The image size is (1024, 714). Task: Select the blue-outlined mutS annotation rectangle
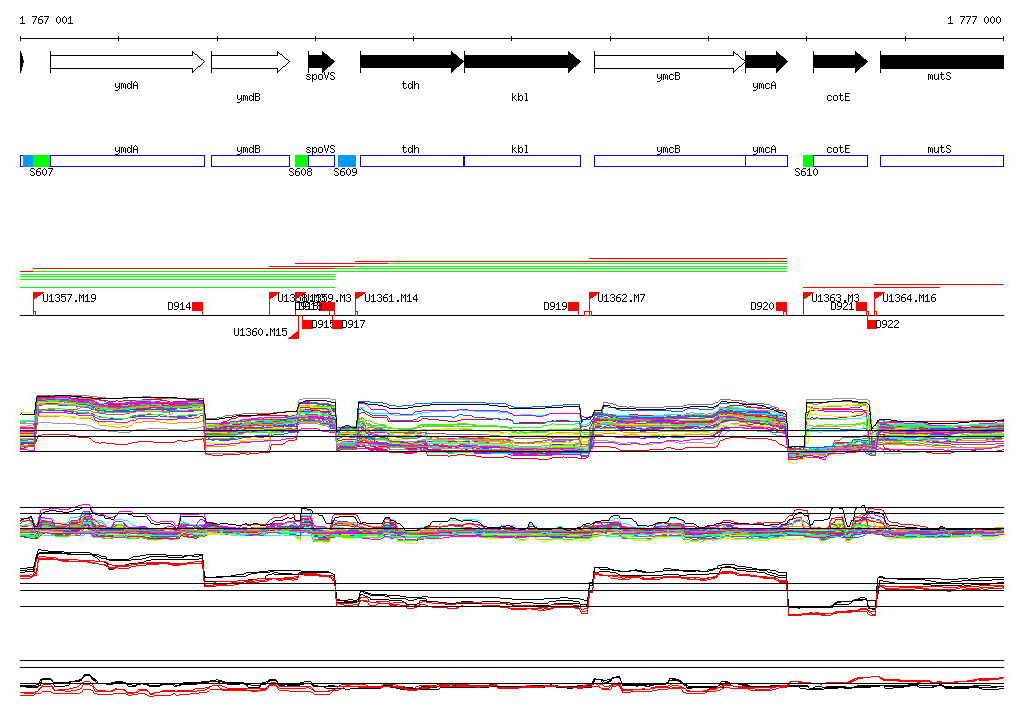(x=942, y=161)
